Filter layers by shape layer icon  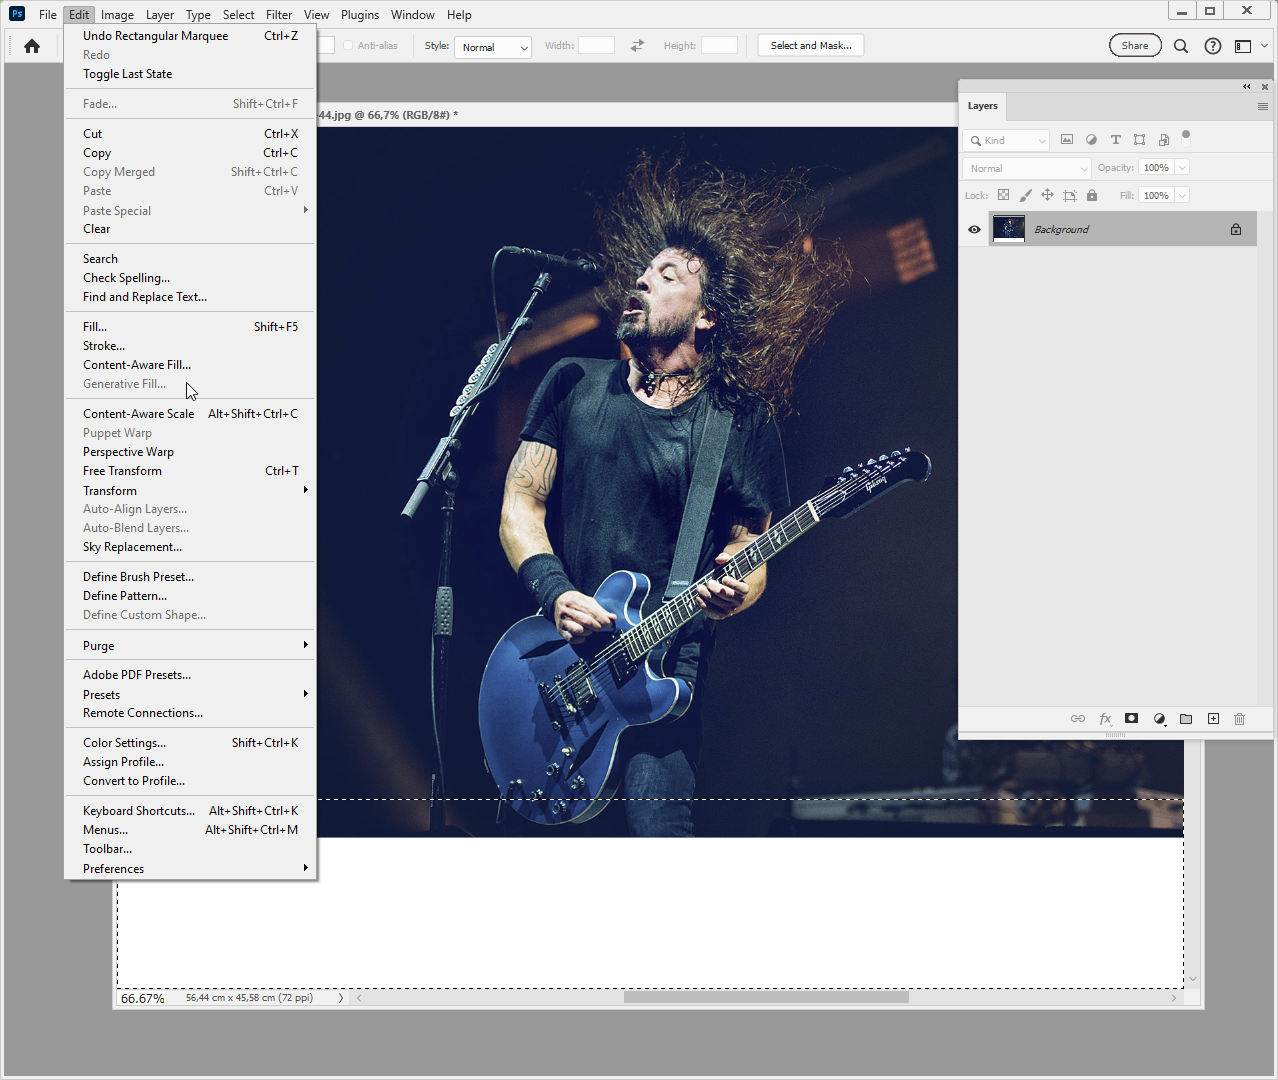(1139, 140)
